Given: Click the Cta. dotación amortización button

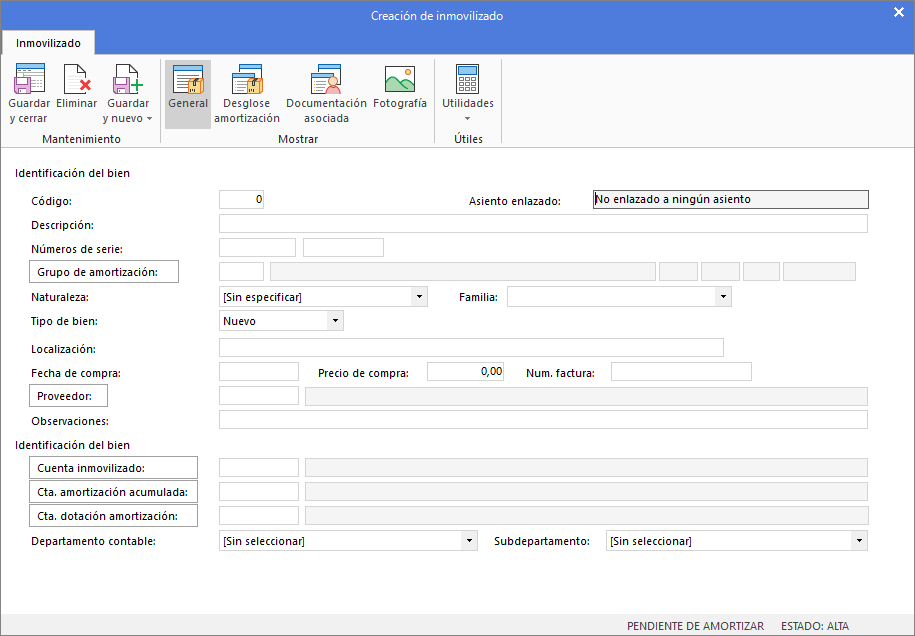Looking at the screenshot, I should click(113, 516).
